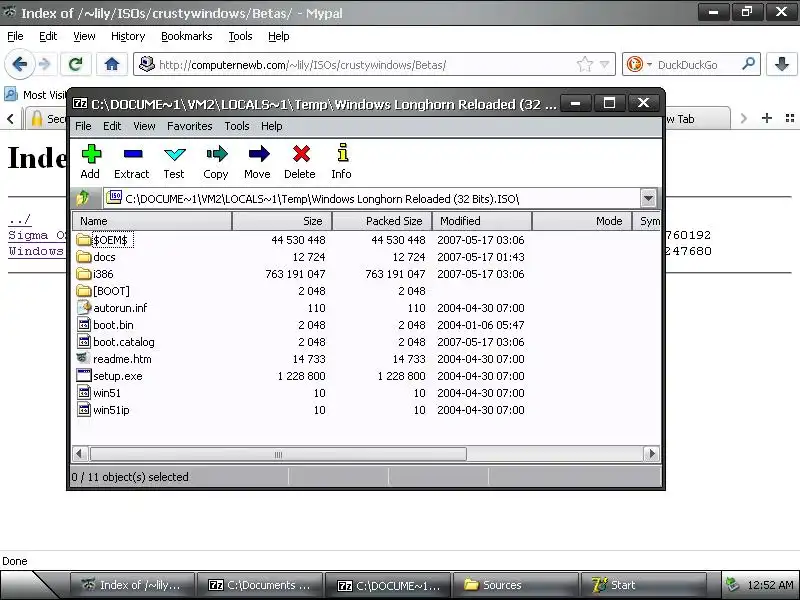Switch to Index of /~lily taskbar button

click(x=133, y=585)
